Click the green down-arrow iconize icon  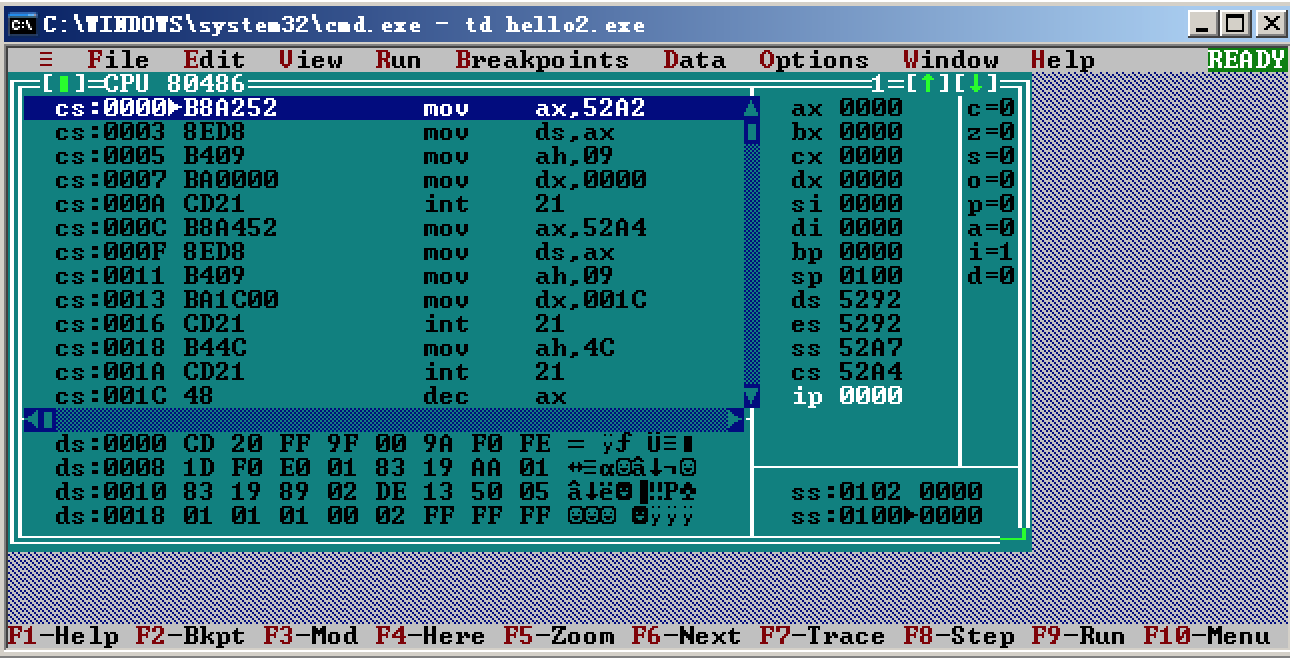point(977,84)
